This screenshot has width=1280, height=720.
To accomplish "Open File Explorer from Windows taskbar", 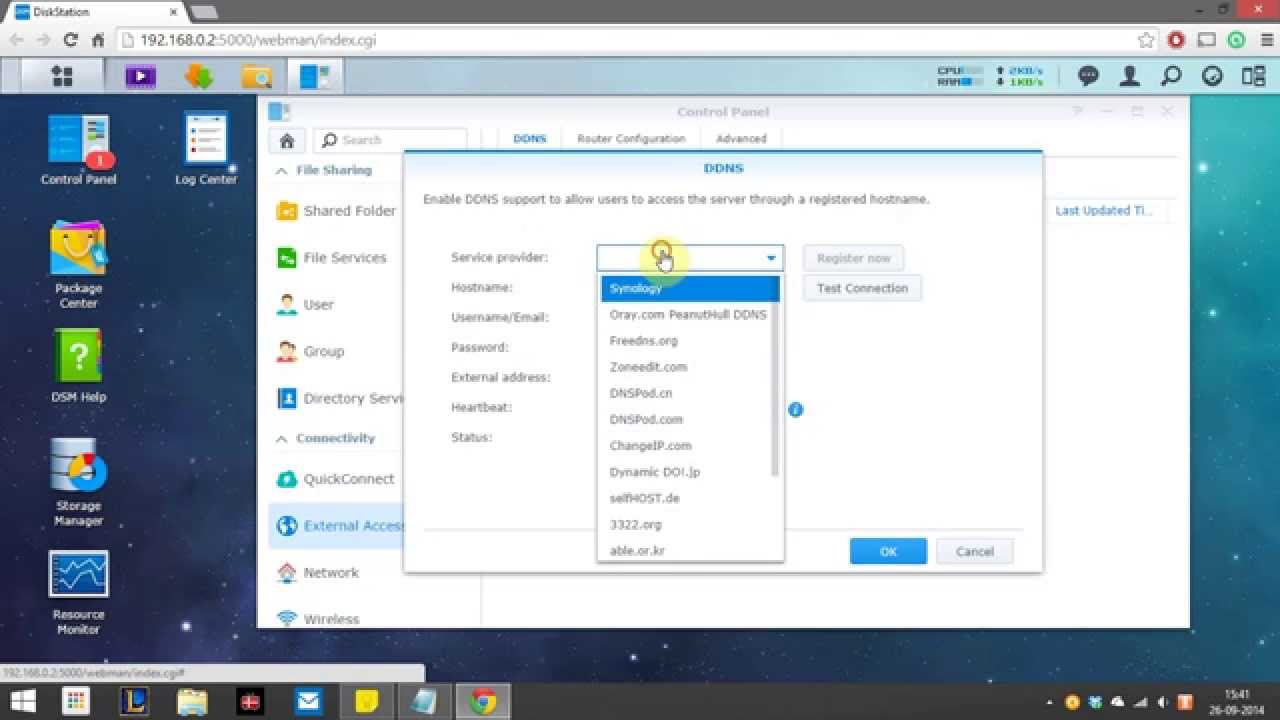I will point(192,701).
